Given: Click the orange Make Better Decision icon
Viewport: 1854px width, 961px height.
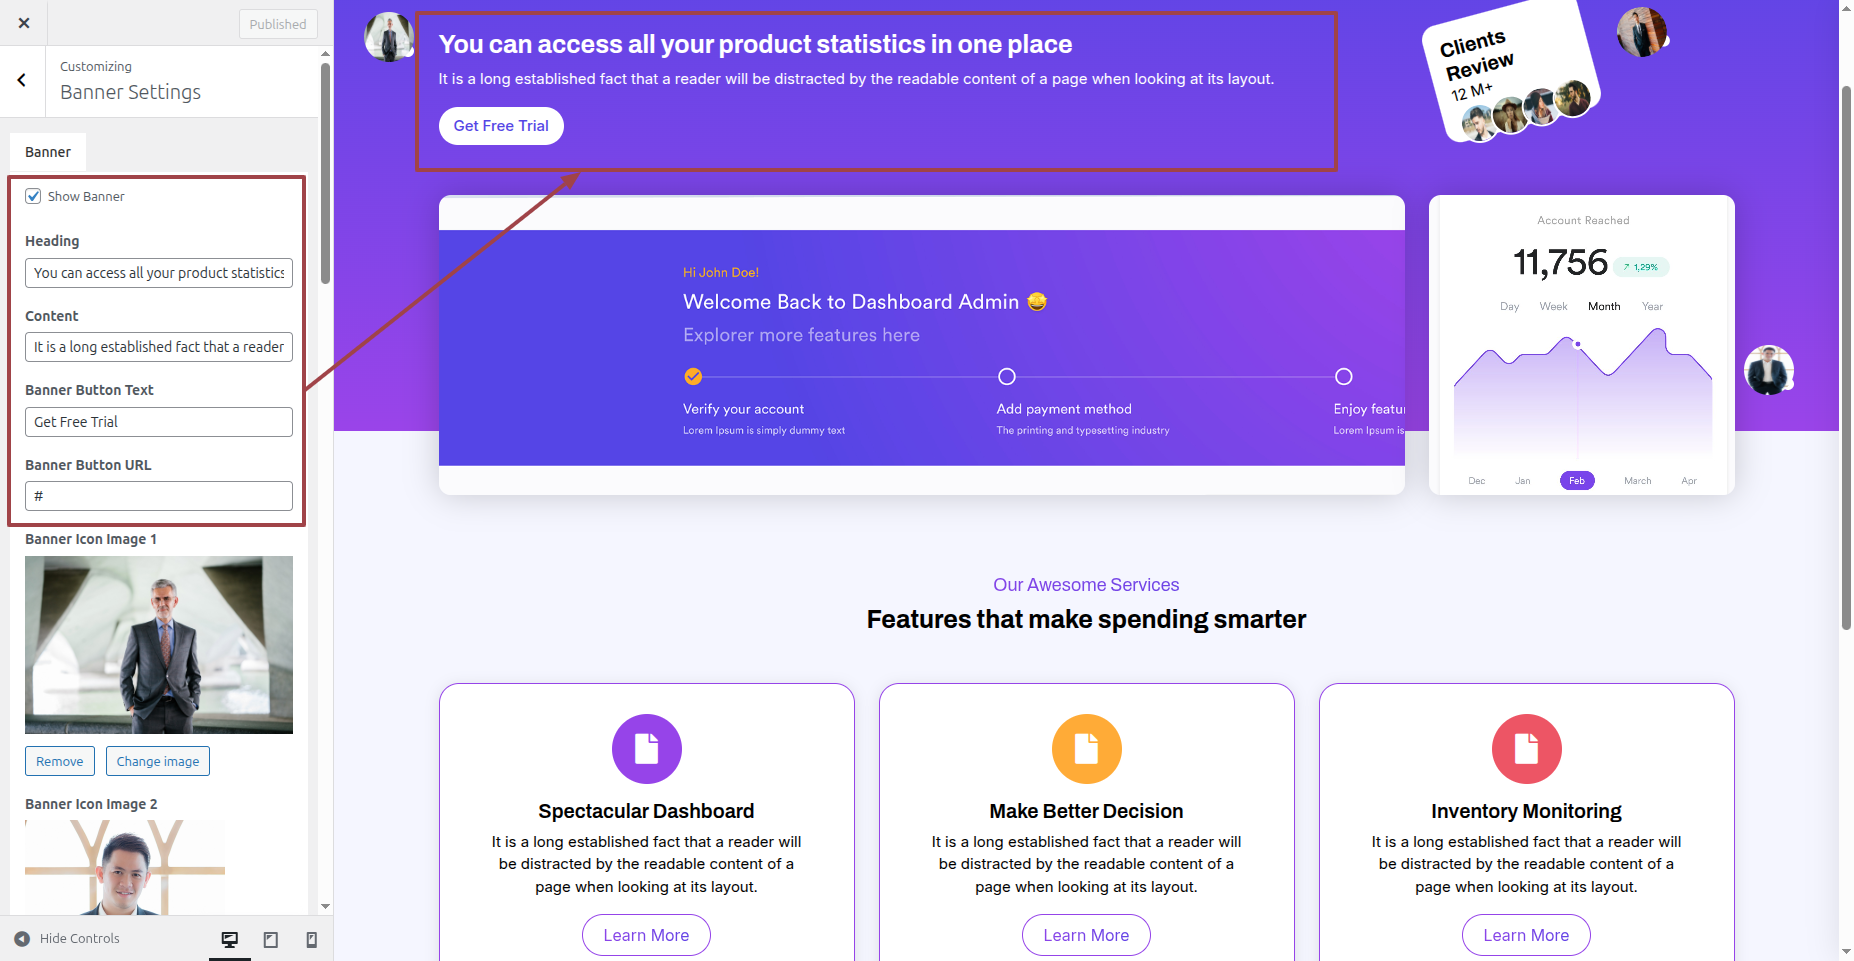Looking at the screenshot, I should click(1086, 749).
